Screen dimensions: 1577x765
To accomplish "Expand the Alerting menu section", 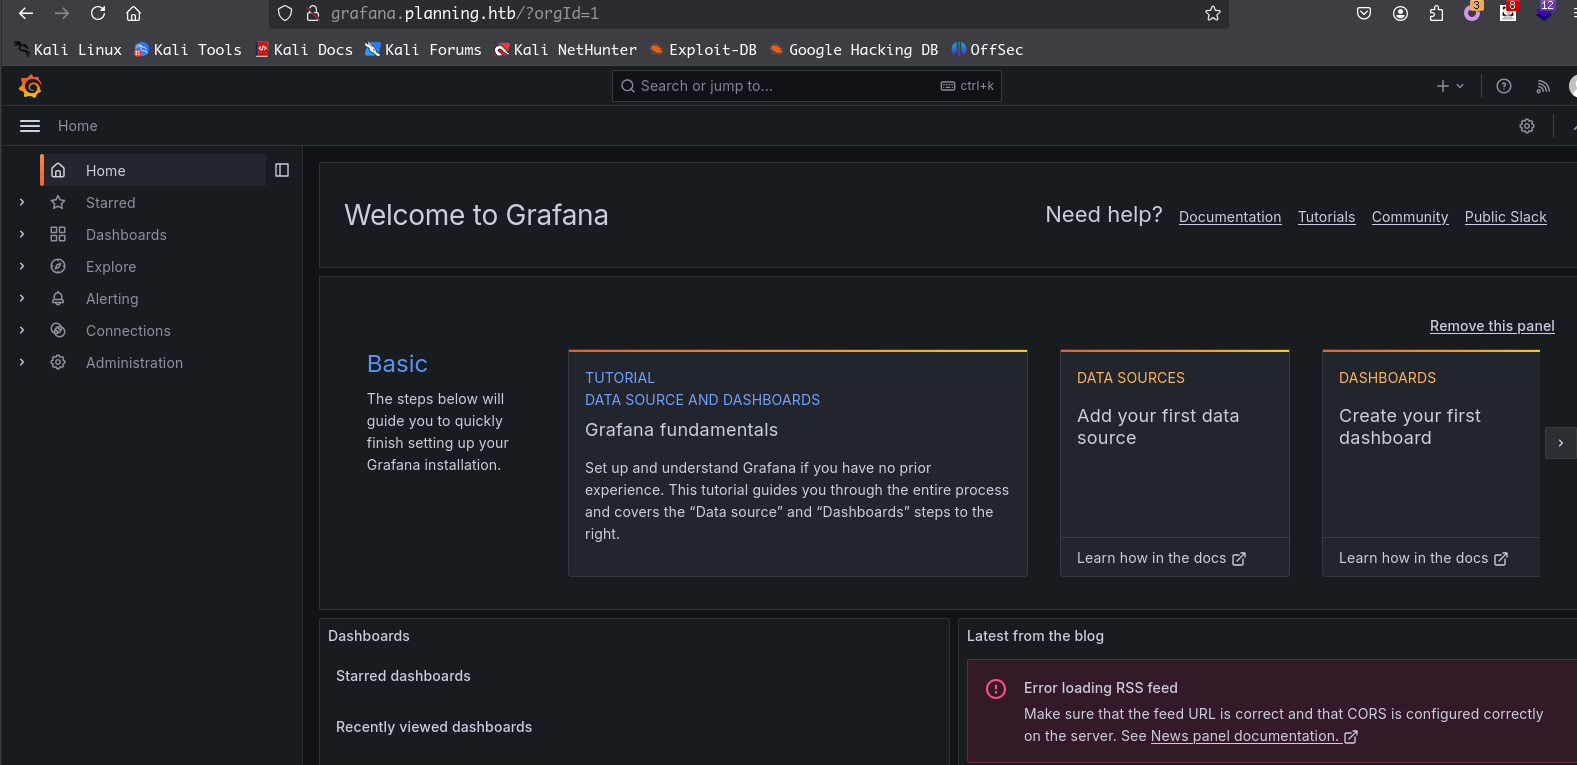I will click(x=22, y=299).
